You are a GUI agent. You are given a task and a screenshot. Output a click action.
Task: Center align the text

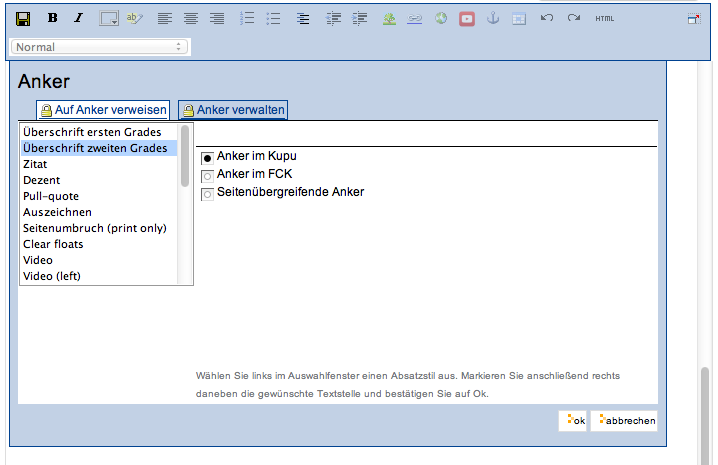(x=191, y=18)
